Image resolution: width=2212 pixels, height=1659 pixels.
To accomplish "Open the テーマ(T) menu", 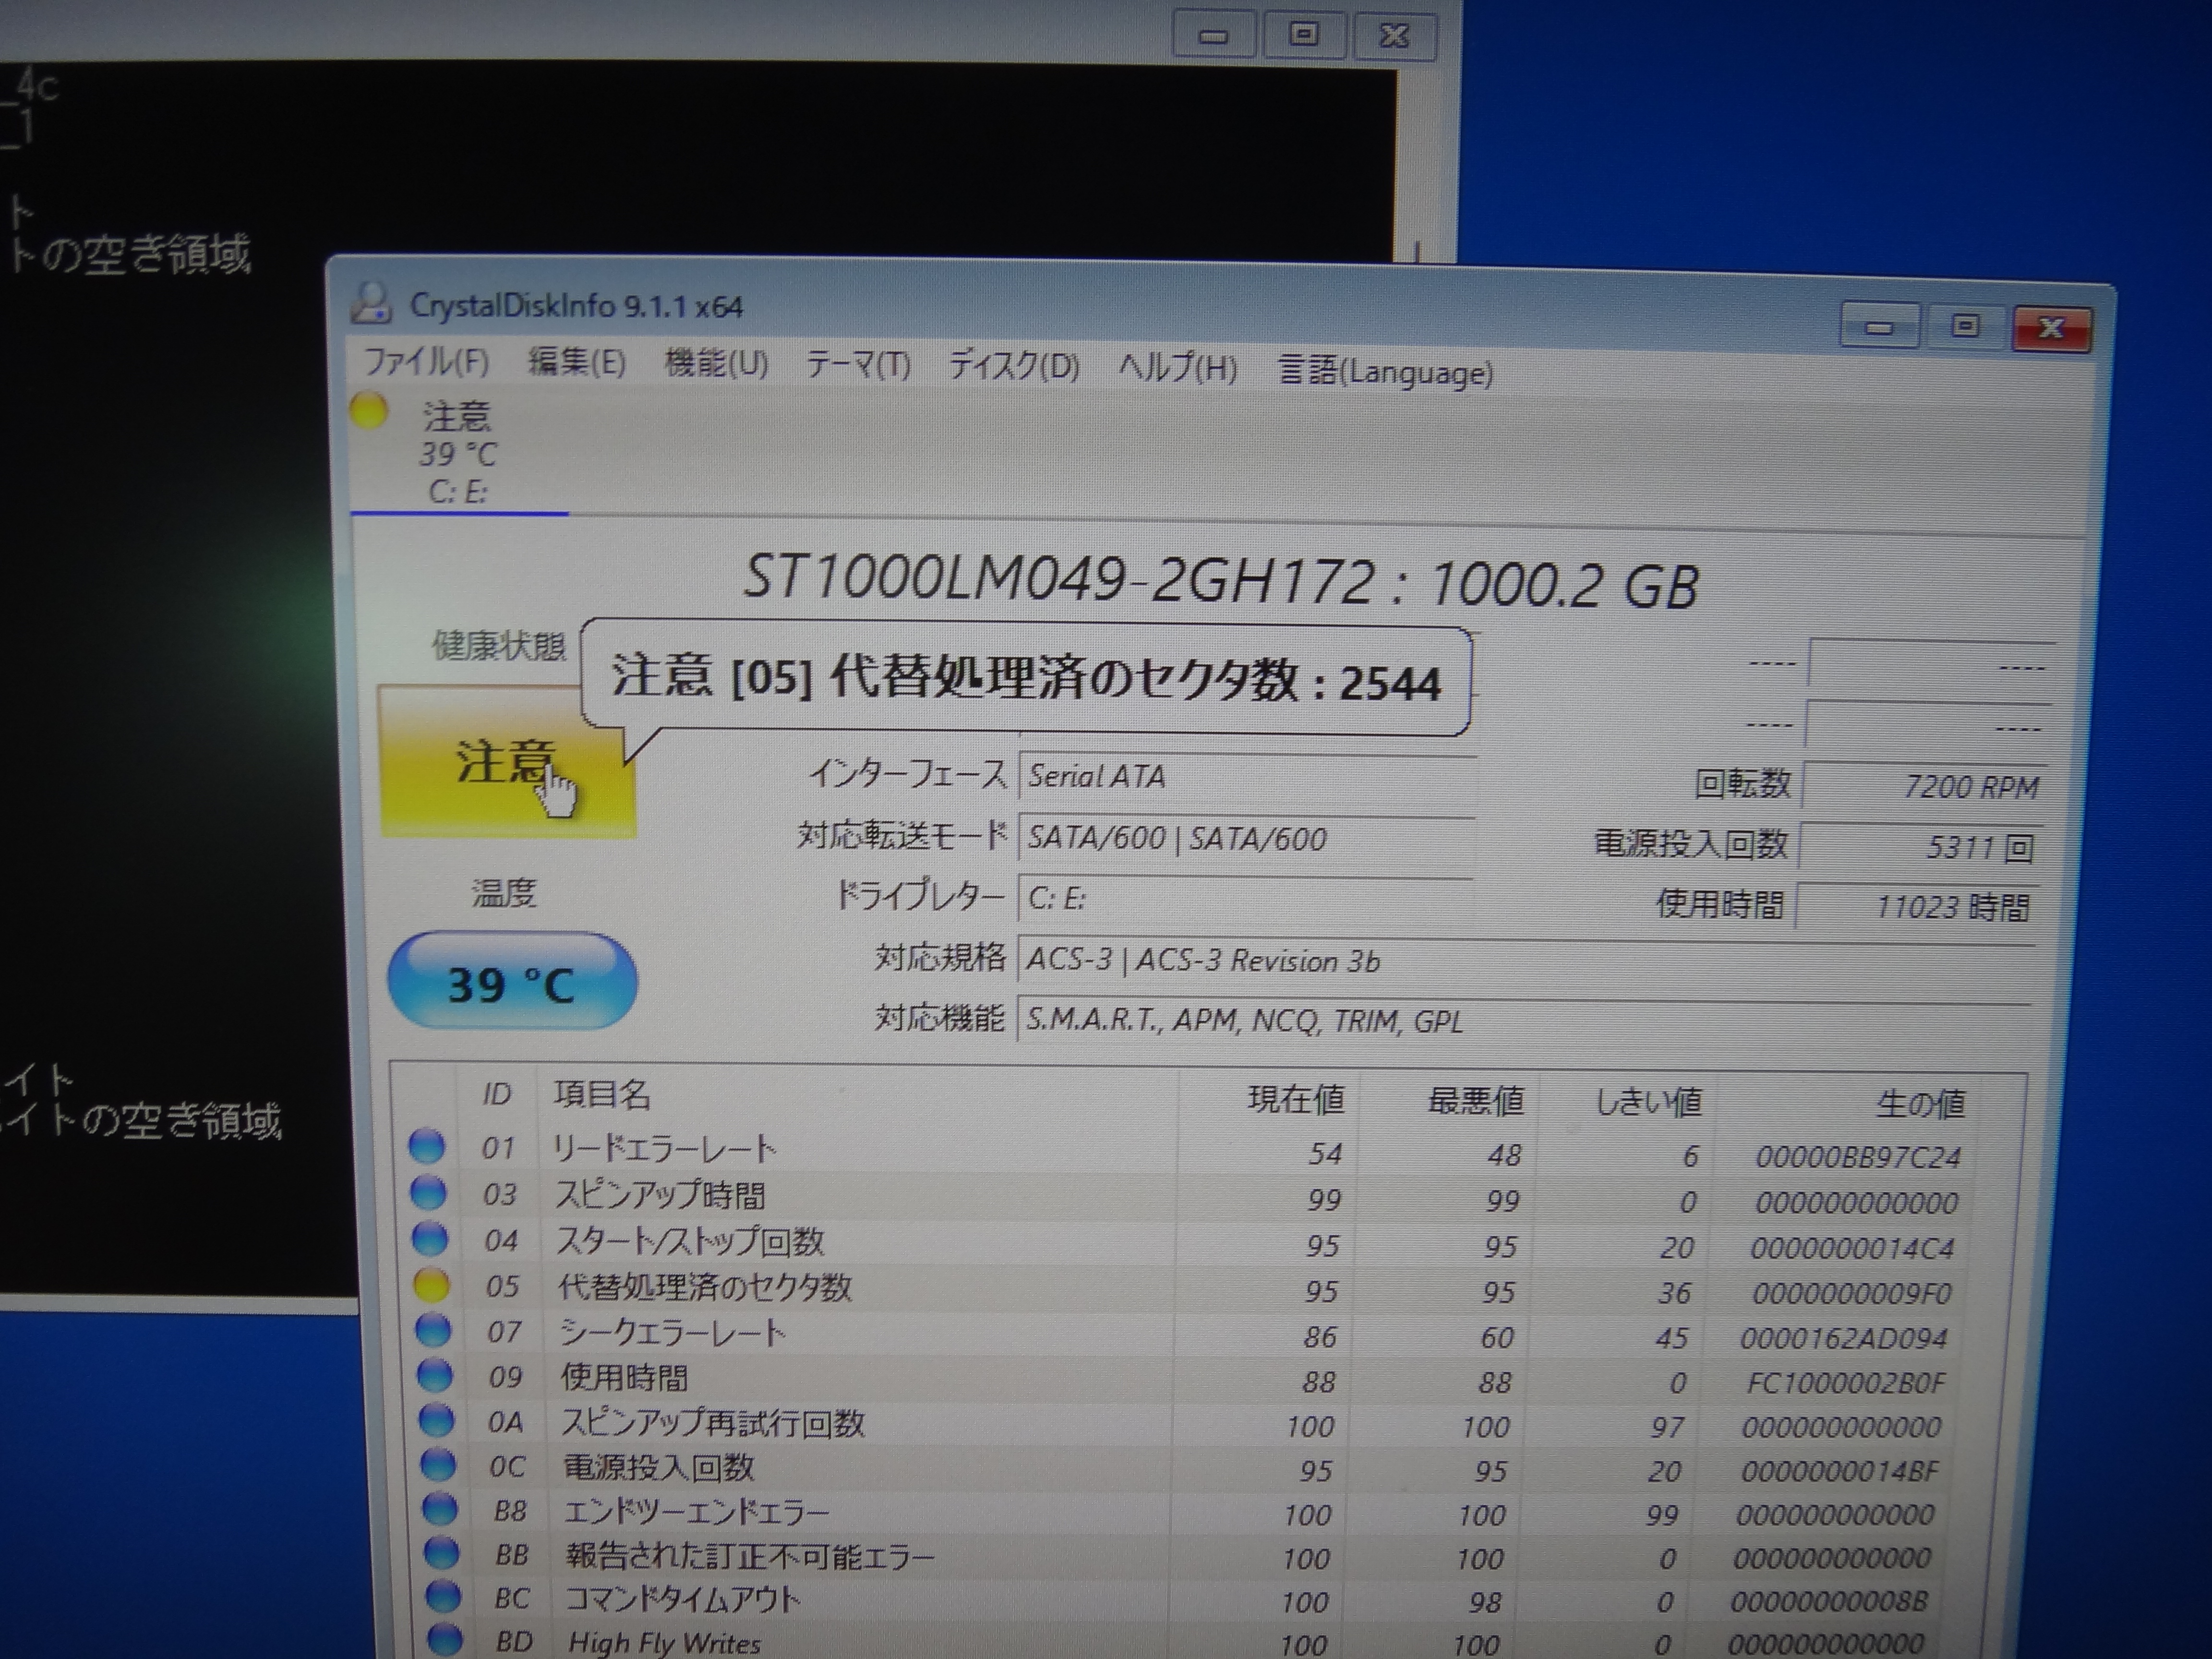I will [x=858, y=366].
